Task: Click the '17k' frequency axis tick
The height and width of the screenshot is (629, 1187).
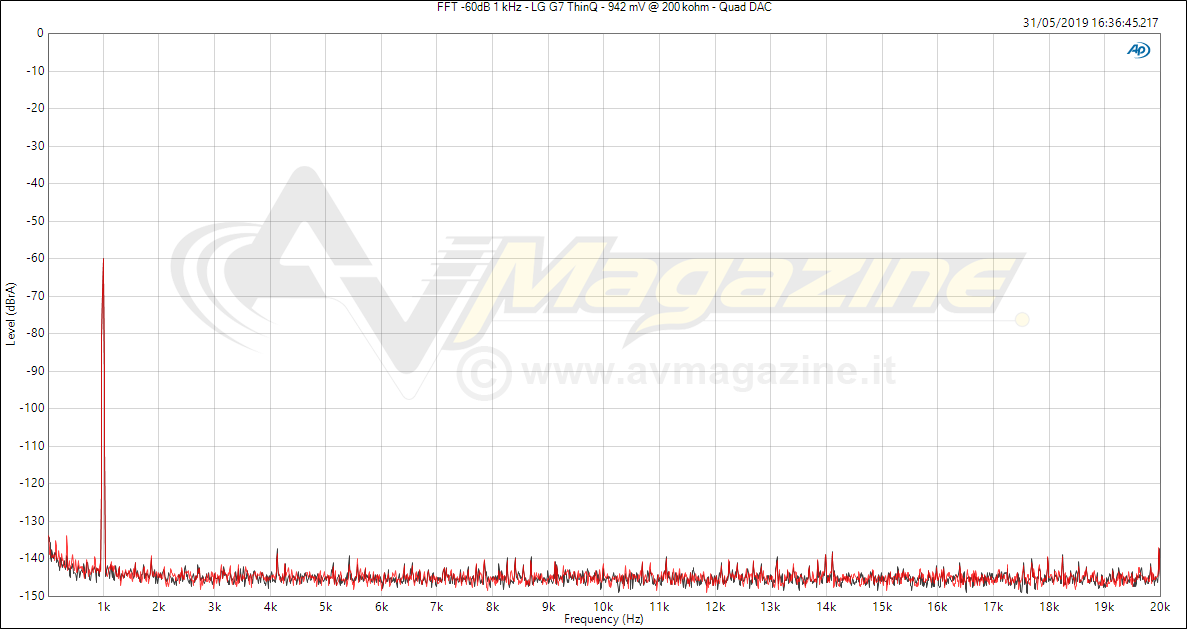Action: 992,607
